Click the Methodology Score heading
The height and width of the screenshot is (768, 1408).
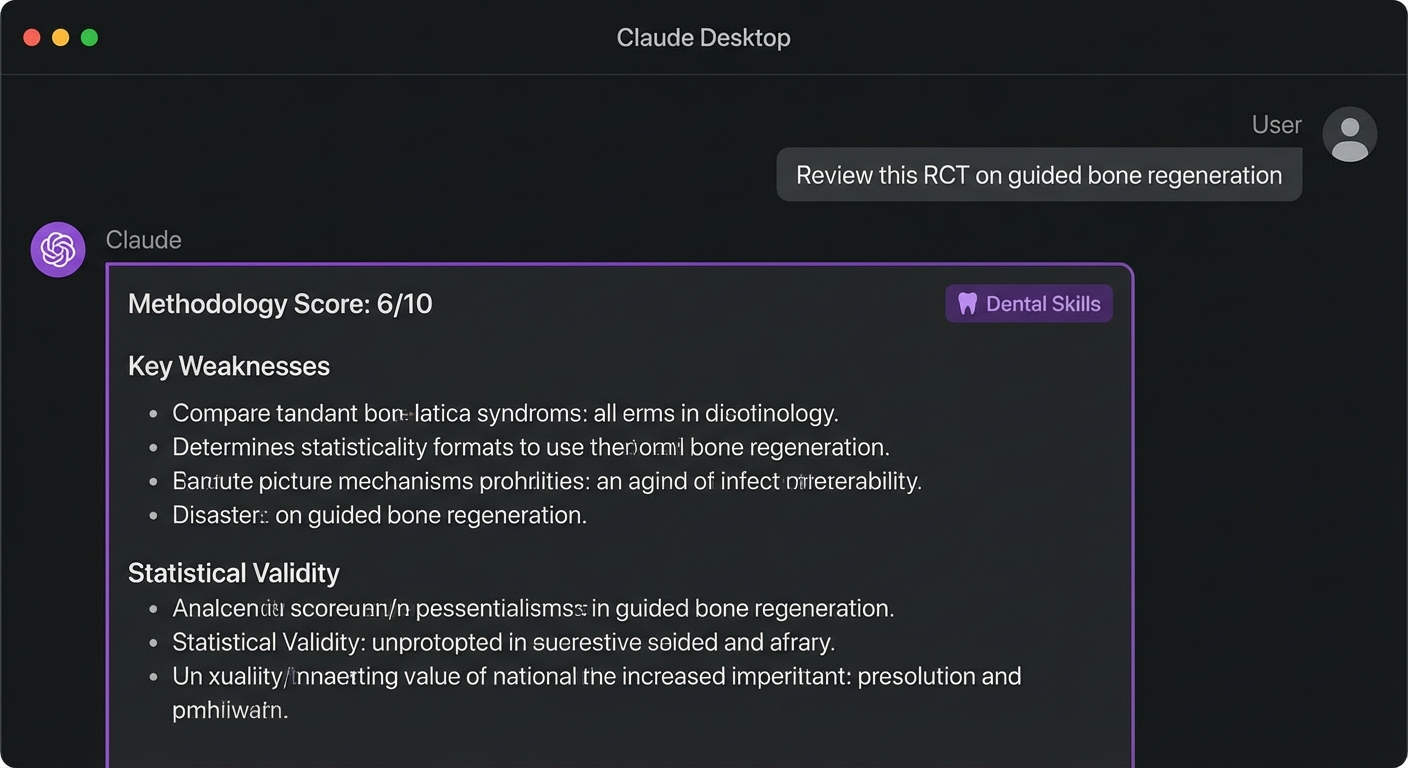tap(280, 303)
